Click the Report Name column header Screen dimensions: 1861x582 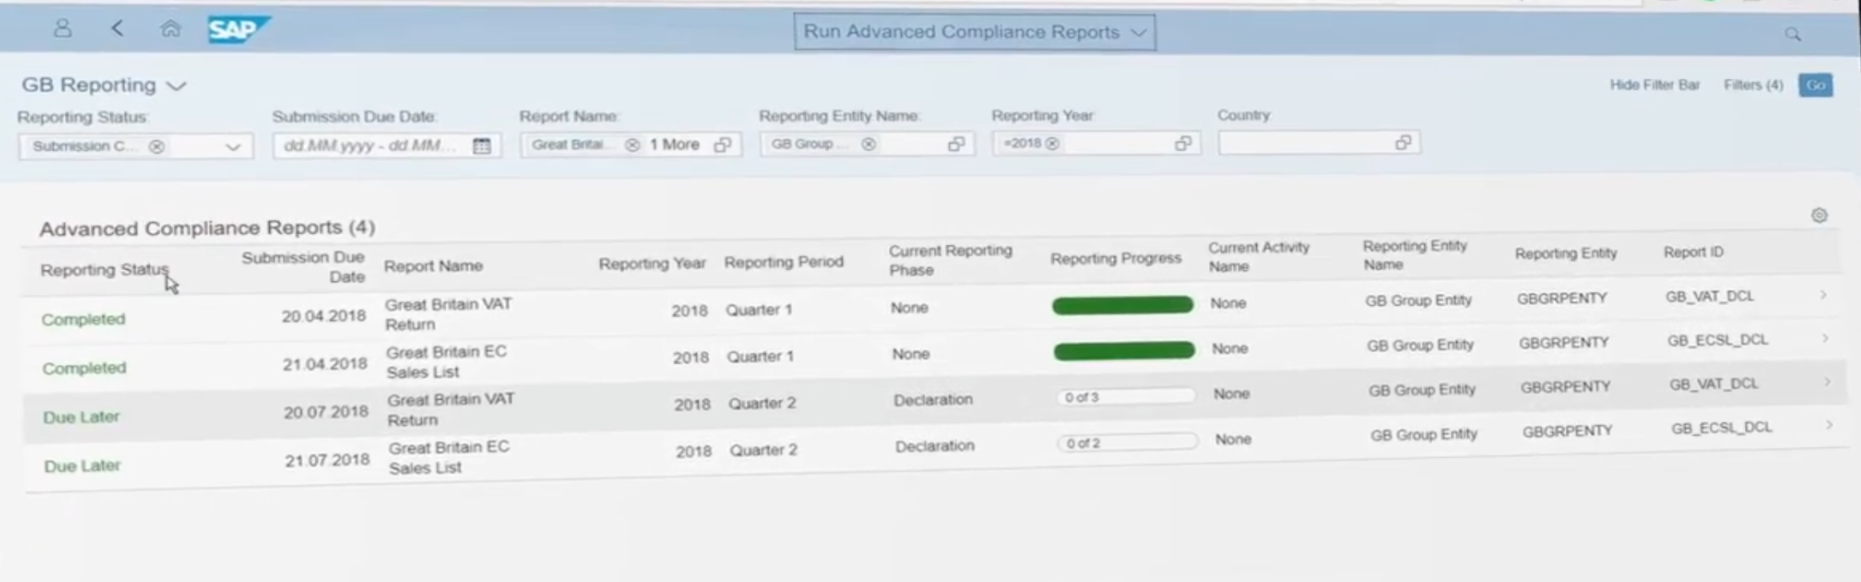433,265
